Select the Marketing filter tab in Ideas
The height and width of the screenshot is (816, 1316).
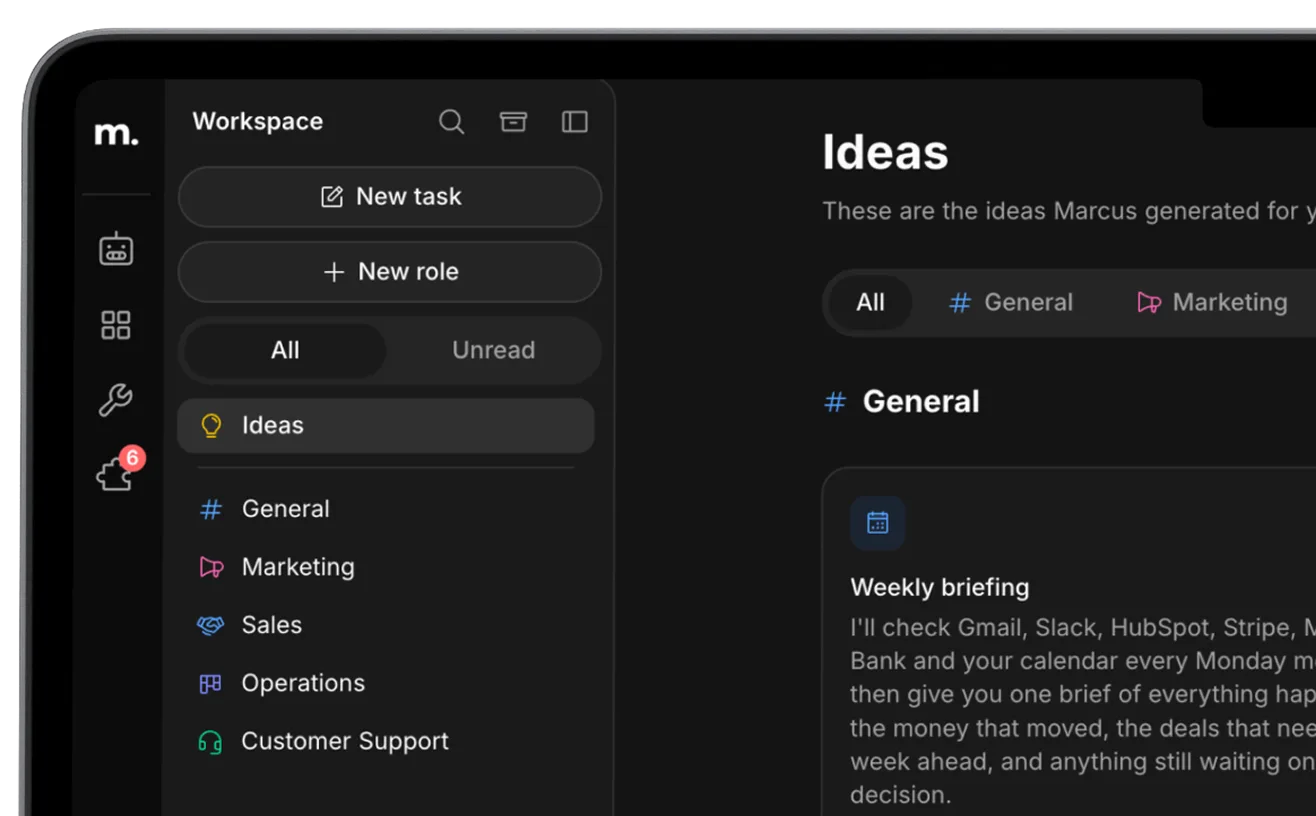pyautogui.click(x=1212, y=302)
